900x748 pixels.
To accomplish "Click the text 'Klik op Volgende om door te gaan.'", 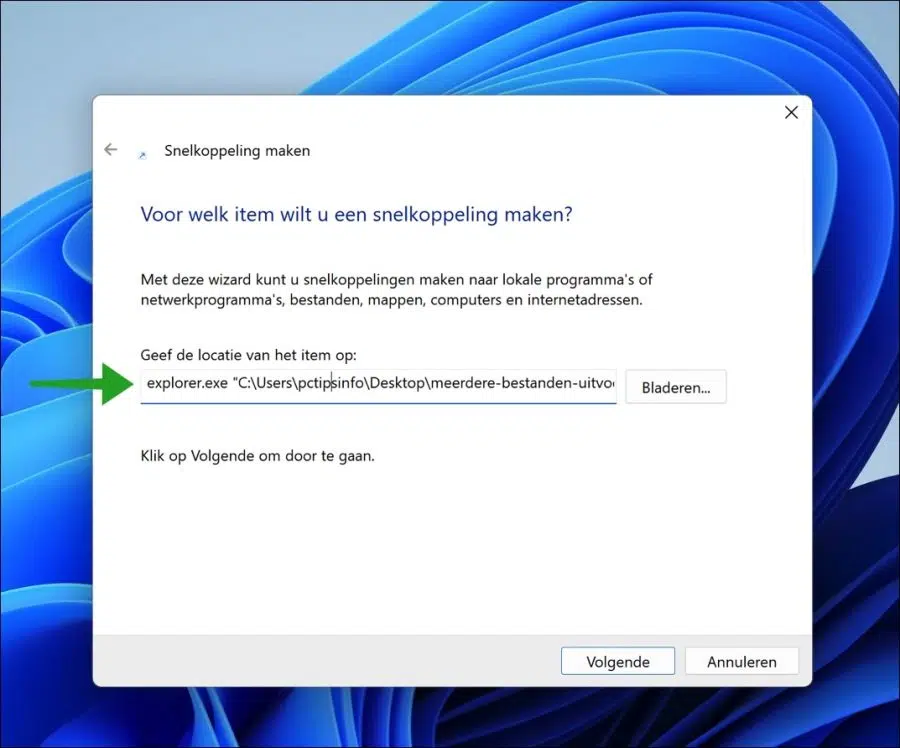I will click(x=257, y=456).
